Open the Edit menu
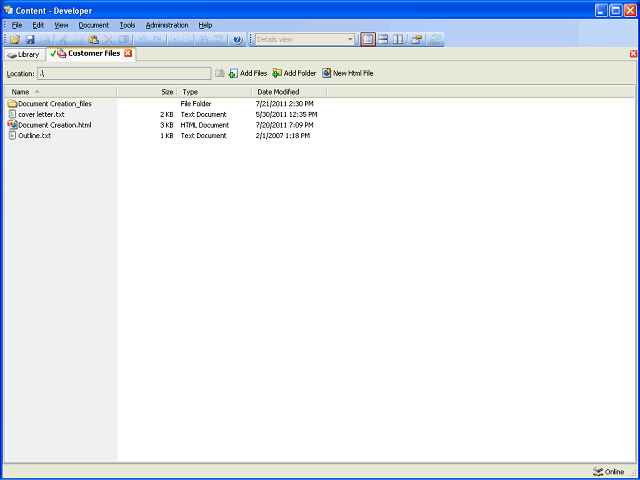 click(x=38, y=25)
